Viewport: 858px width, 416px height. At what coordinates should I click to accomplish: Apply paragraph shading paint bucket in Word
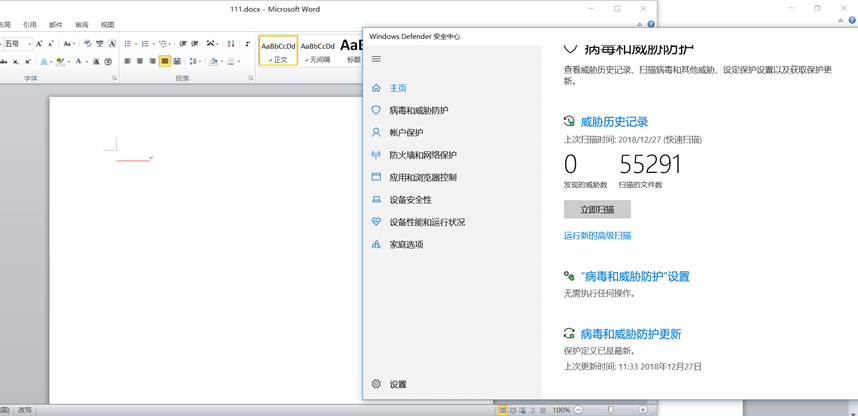pyautogui.click(x=214, y=61)
